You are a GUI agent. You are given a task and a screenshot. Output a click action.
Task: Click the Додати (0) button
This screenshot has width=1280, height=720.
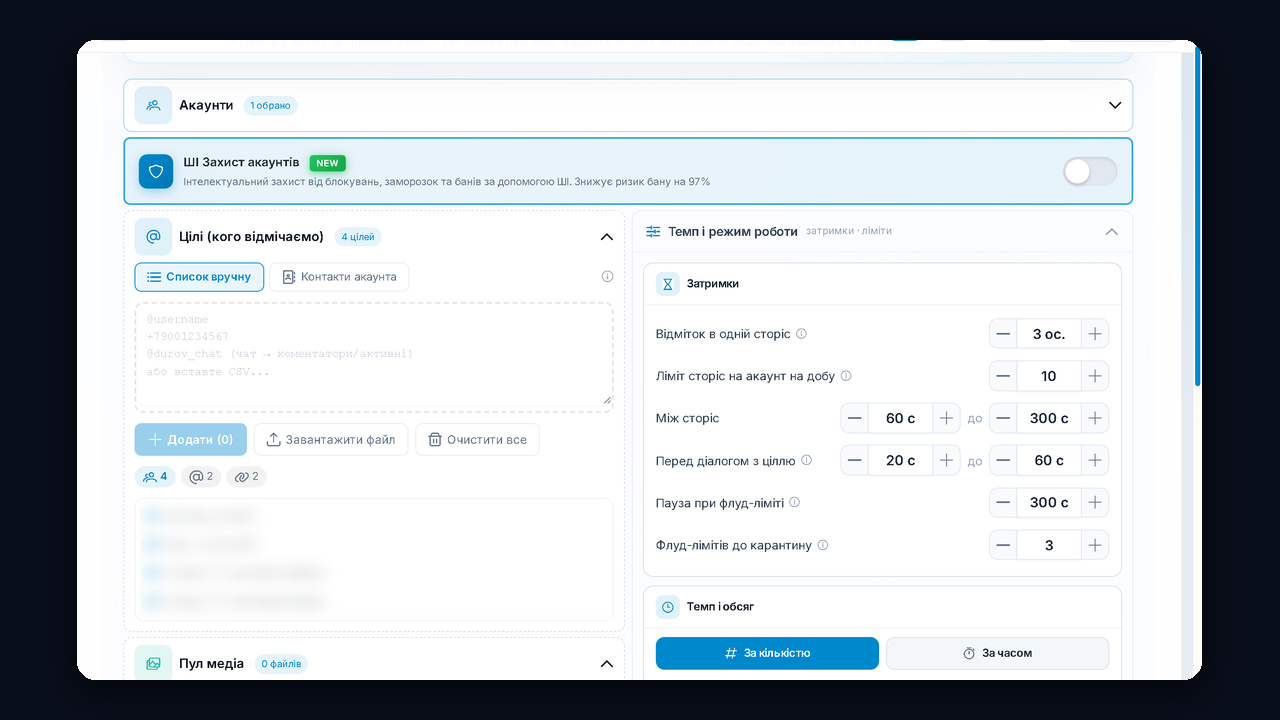(191, 440)
